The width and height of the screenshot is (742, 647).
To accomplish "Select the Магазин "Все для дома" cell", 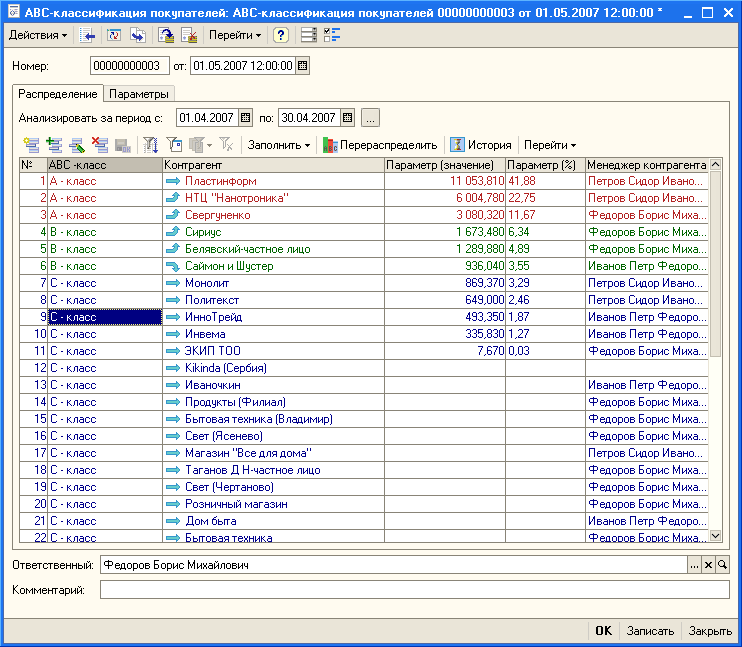I will [273, 453].
